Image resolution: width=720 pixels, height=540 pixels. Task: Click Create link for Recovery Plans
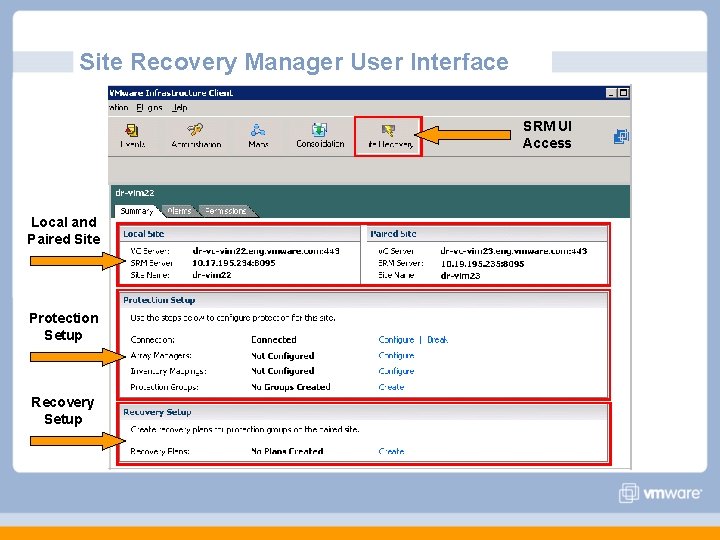point(391,451)
